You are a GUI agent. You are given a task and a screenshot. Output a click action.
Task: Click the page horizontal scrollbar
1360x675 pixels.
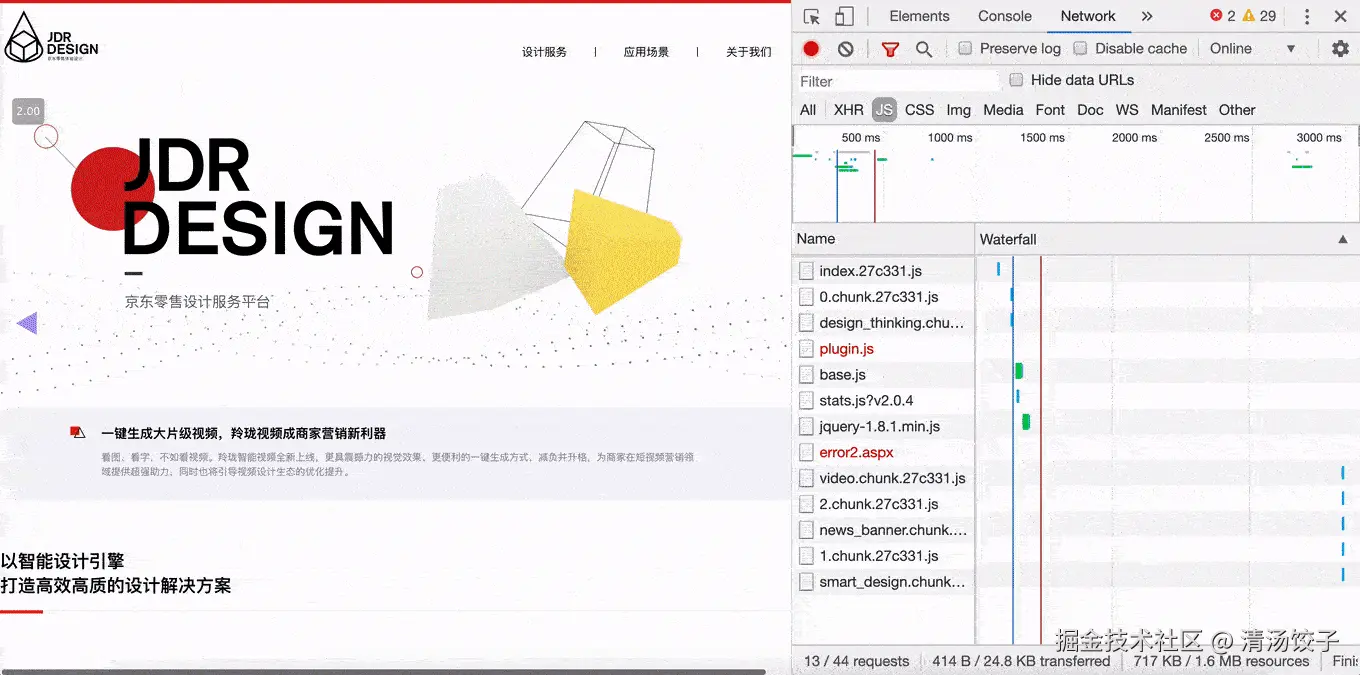click(383, 671)
